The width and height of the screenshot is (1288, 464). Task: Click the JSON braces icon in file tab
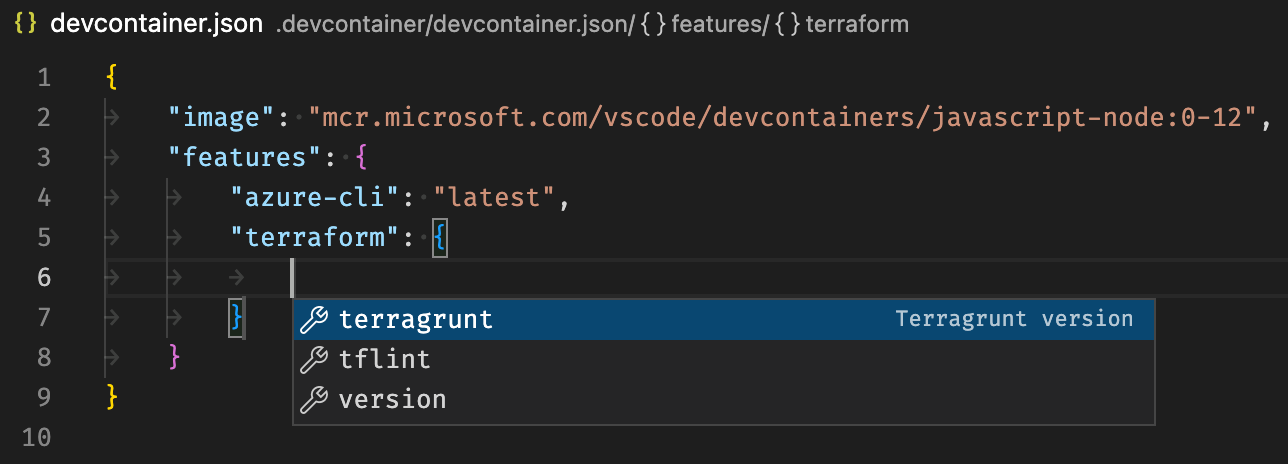(26, 24)
